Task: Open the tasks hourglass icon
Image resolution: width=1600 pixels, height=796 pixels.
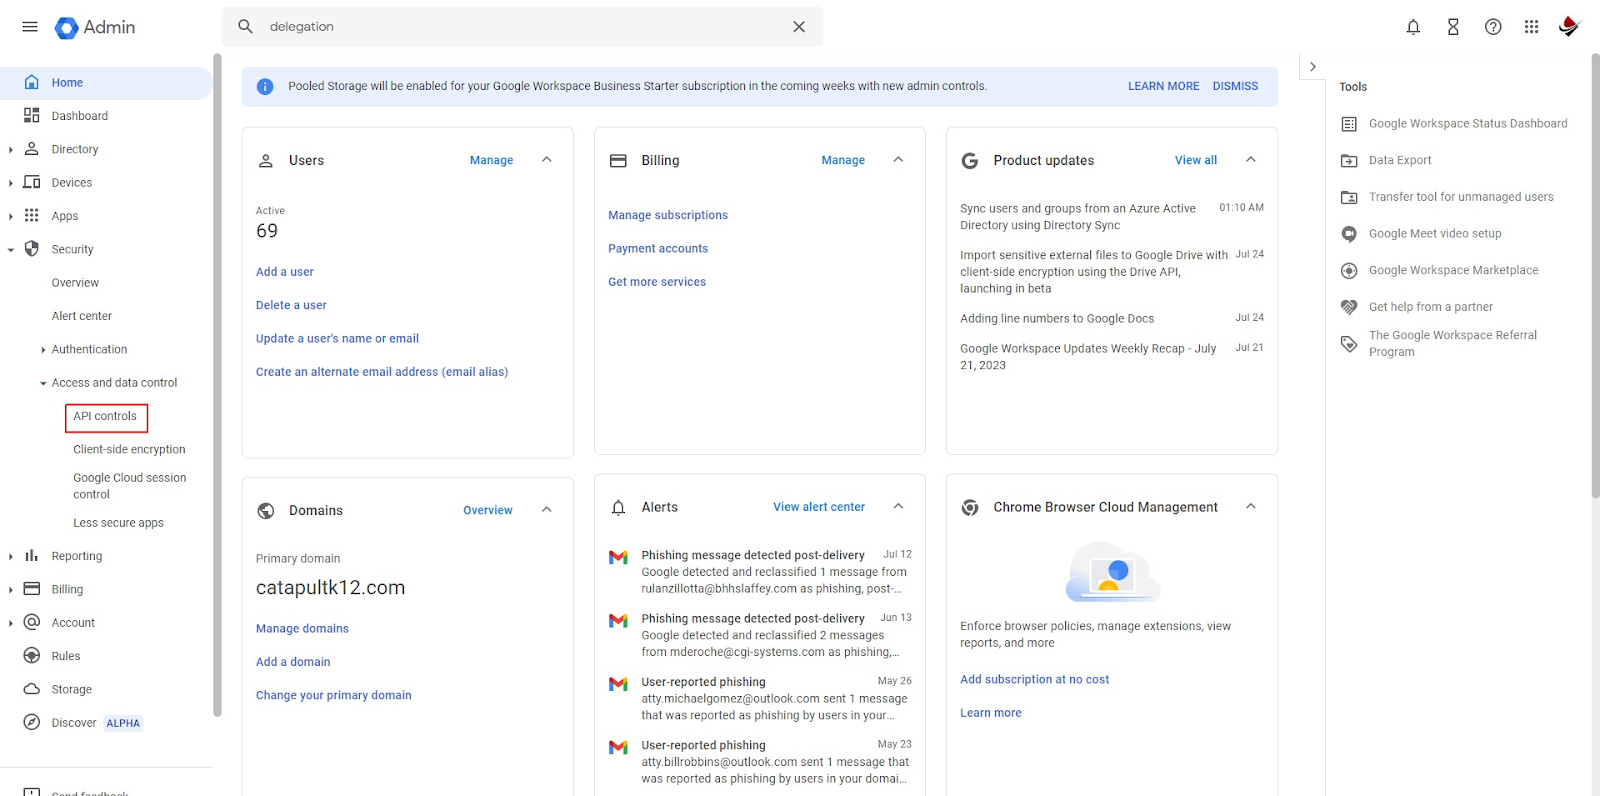Action: tap(1453, 27)
